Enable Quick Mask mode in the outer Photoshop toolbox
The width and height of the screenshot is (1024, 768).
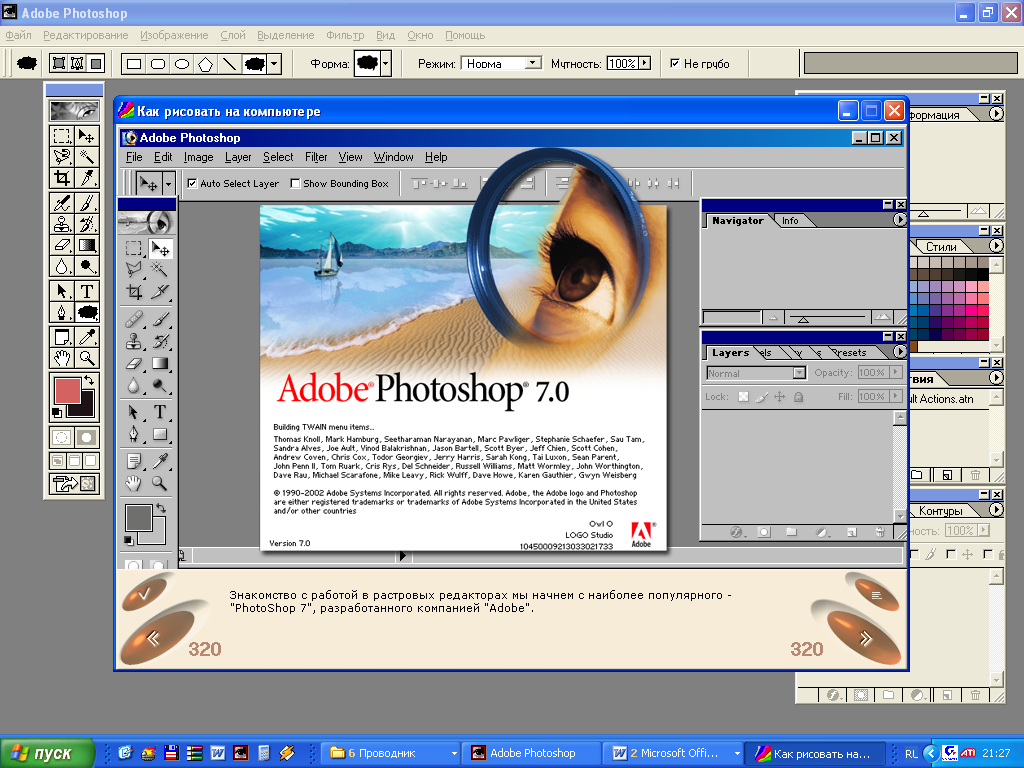(87, 437)
